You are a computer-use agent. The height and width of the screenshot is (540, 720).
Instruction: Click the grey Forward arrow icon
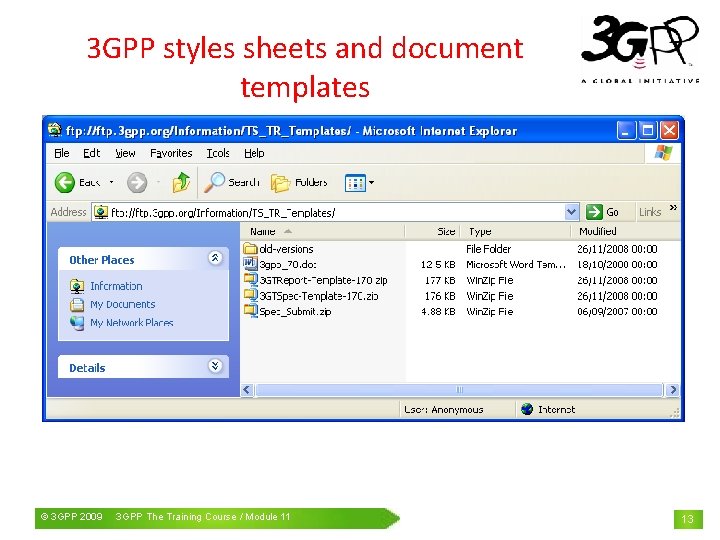click(137, 182)
